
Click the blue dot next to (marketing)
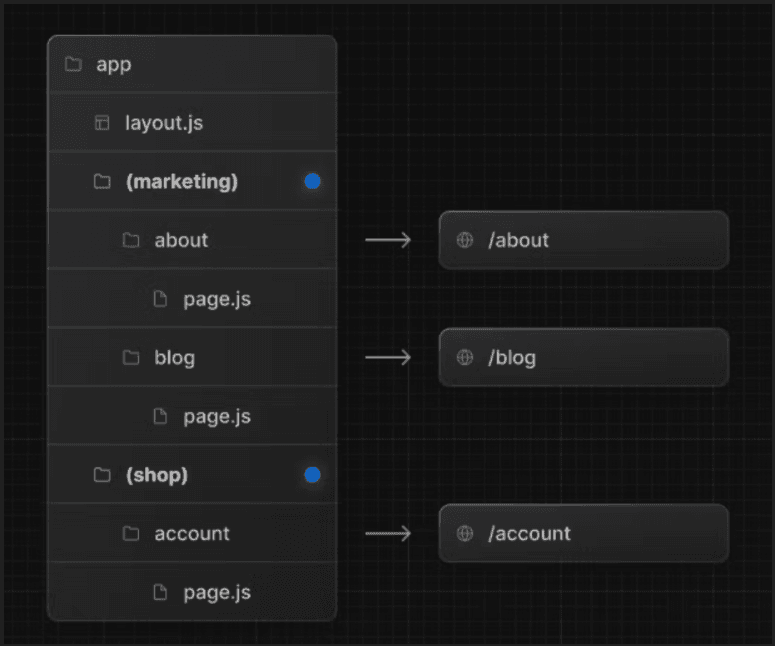[x=312, y=182]
